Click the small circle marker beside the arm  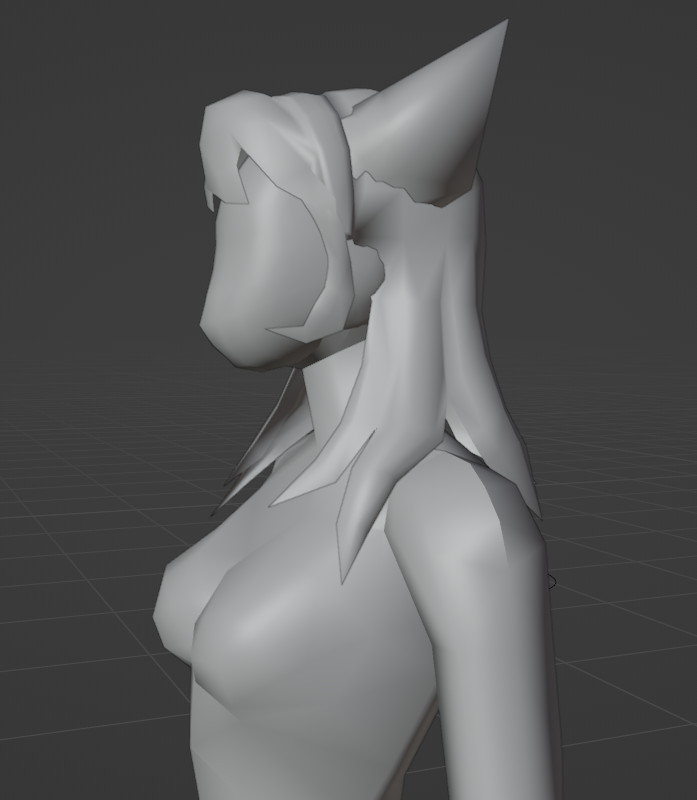pos(551,580)
